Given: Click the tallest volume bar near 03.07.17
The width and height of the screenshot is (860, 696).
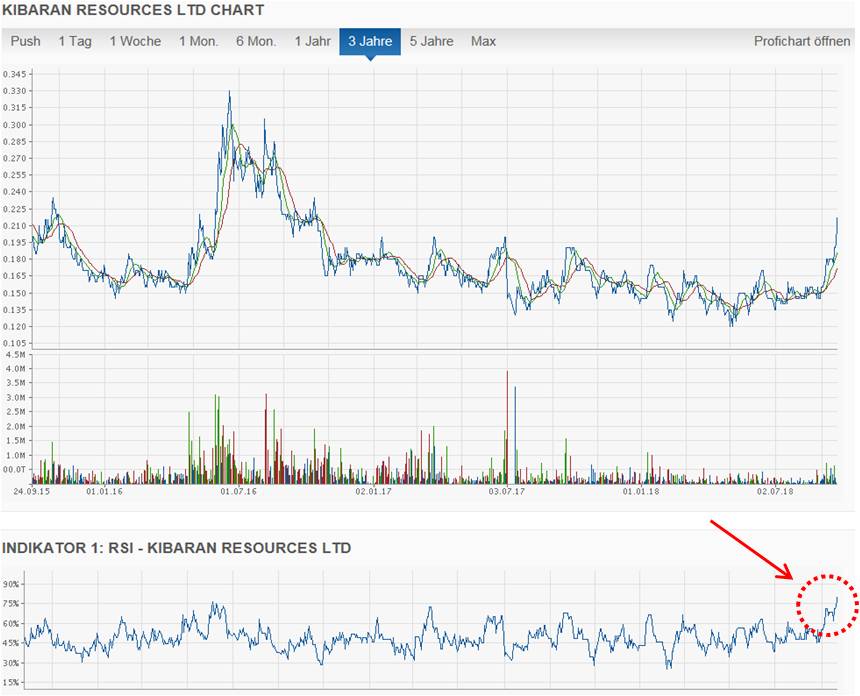Looking at the screenshot, I should click(x=507, y=427).
